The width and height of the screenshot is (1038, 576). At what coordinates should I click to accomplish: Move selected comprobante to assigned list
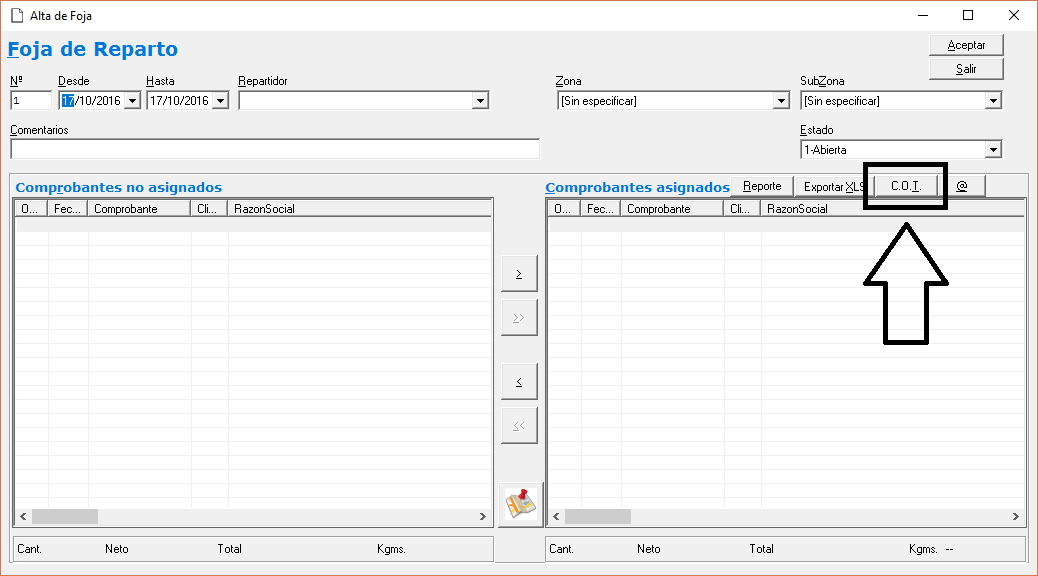click(x=519, y=273)
